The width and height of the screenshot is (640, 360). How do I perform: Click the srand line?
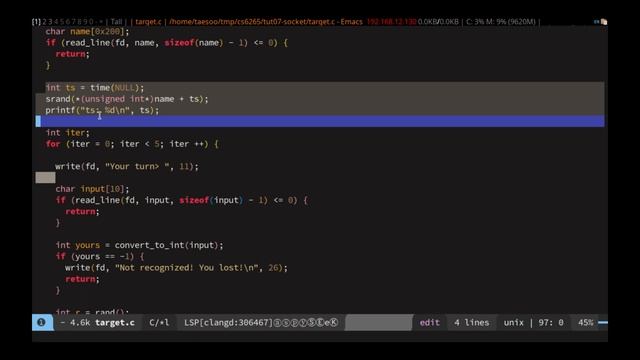127,99
